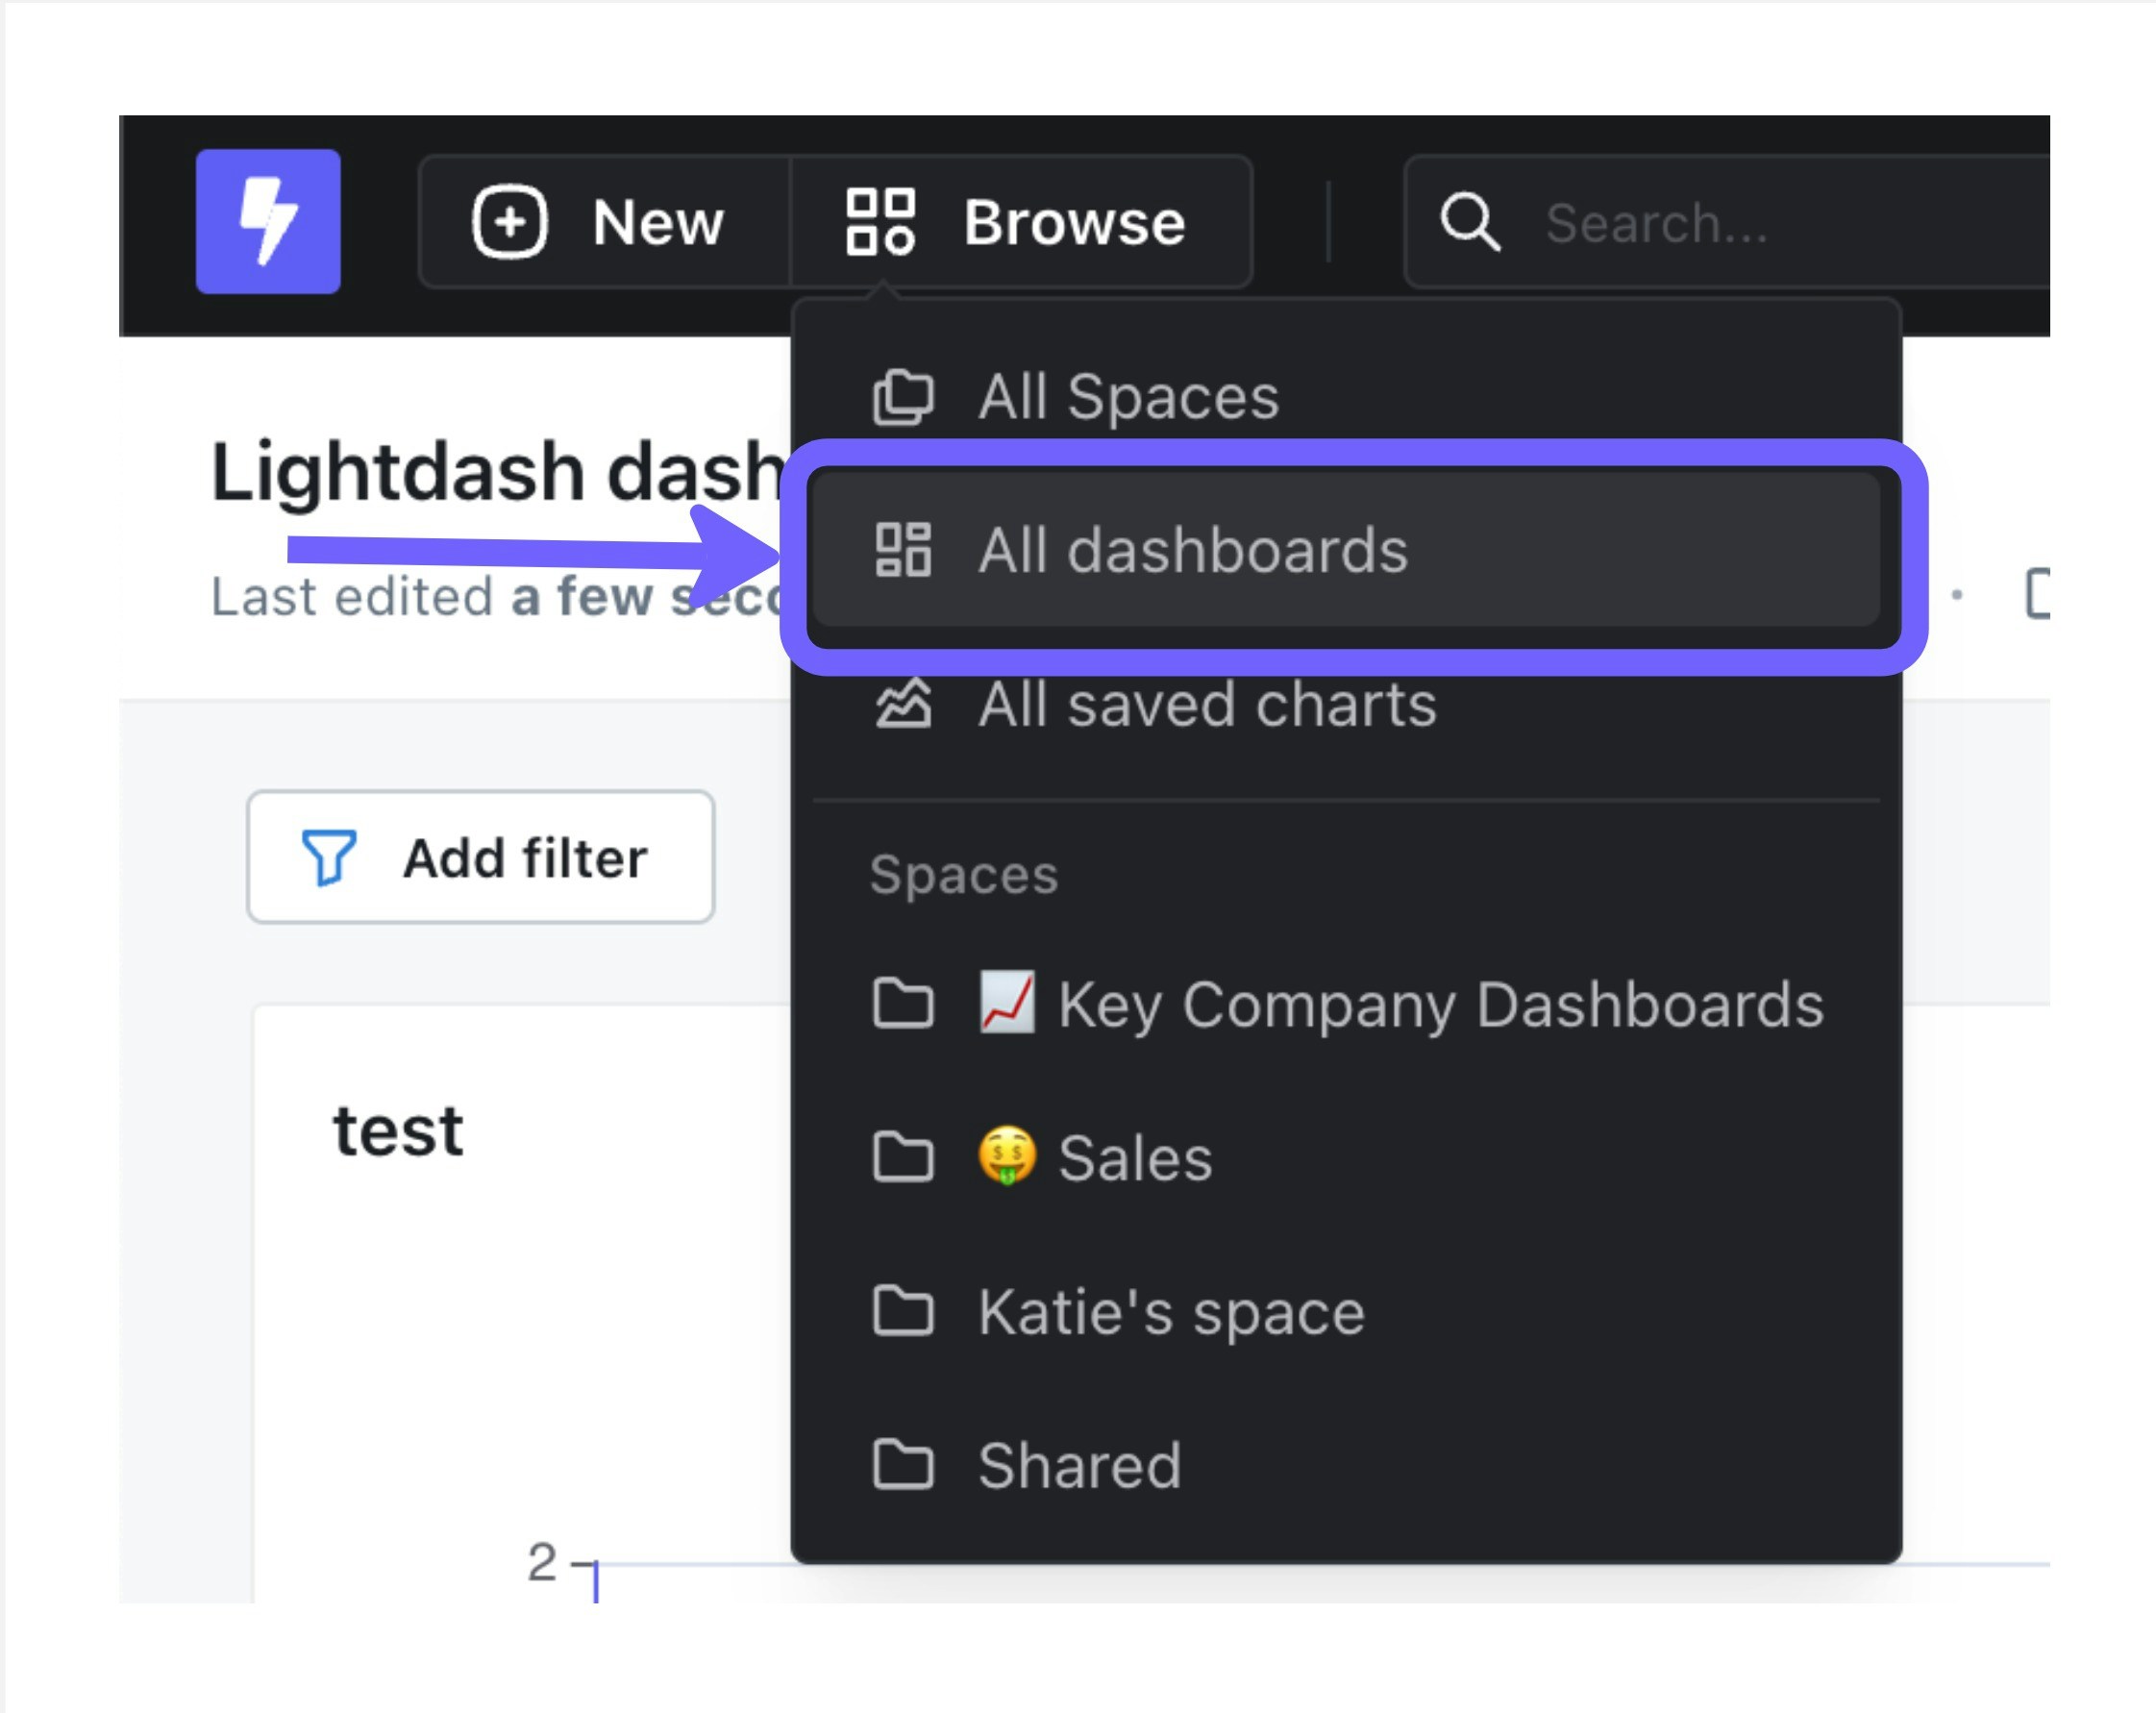This screenshot has height=1713, width=2156.
Task: Click the All Spaces stacked-folders icon
Action: (903, 397)
